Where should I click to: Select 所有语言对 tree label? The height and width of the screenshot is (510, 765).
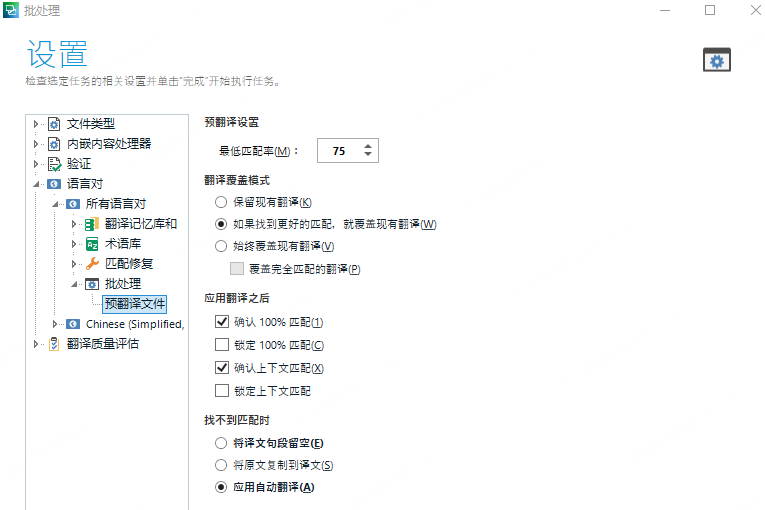(116, 204)
